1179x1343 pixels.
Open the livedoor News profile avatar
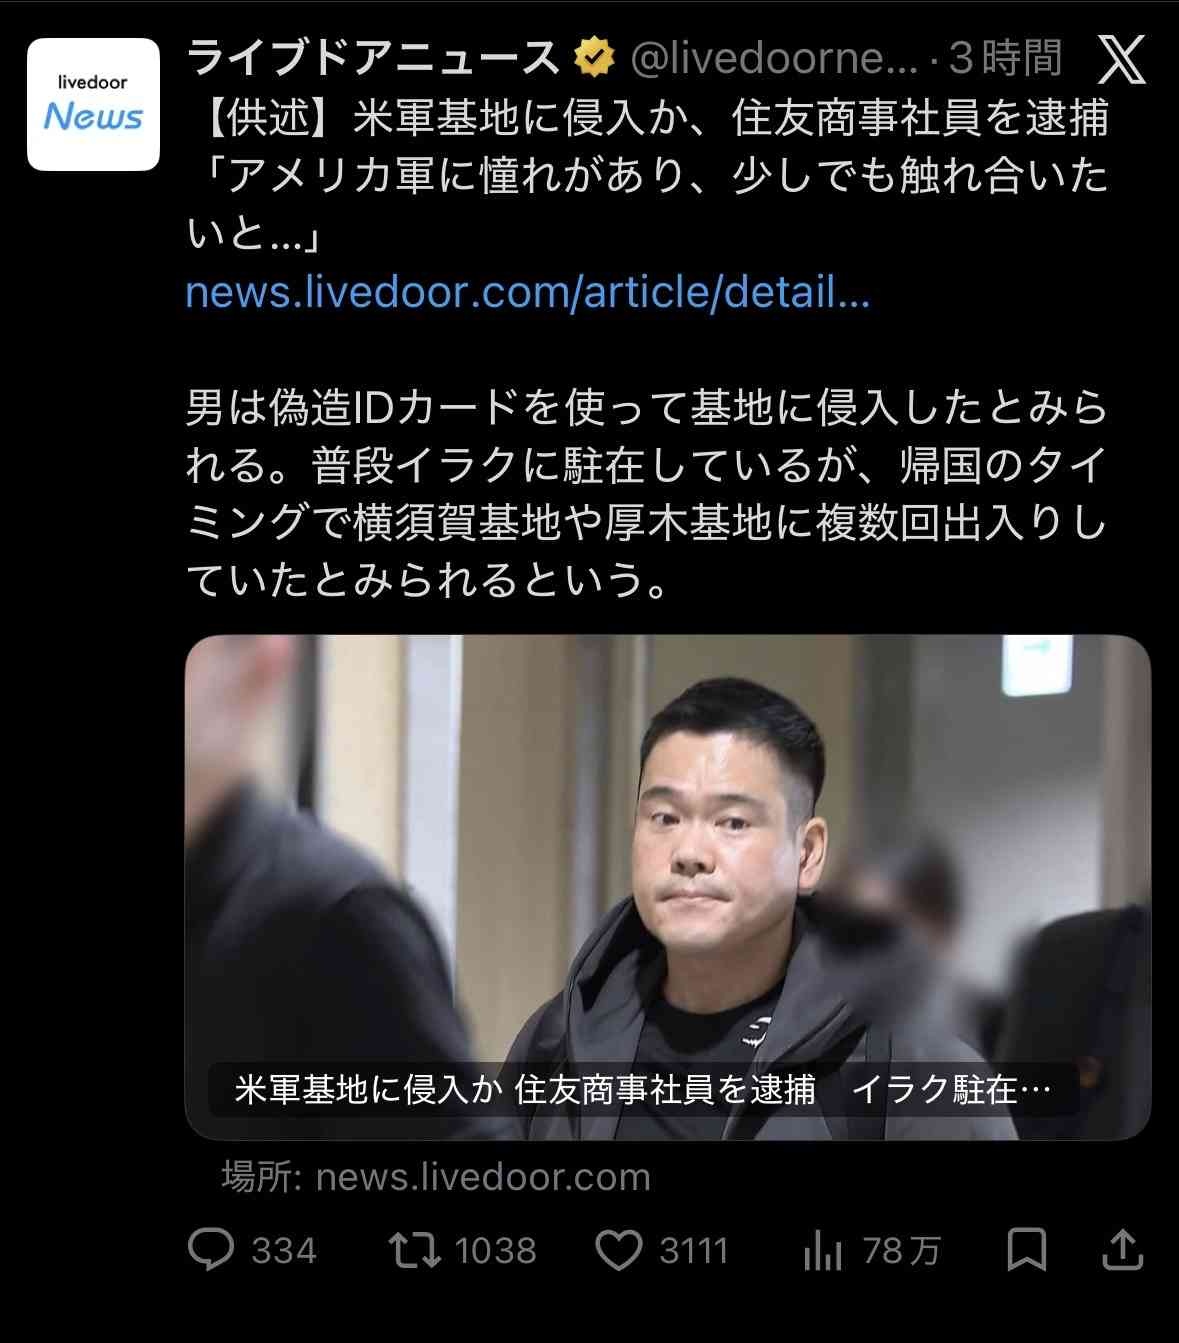pyautogui.click(x=93, y=104)
